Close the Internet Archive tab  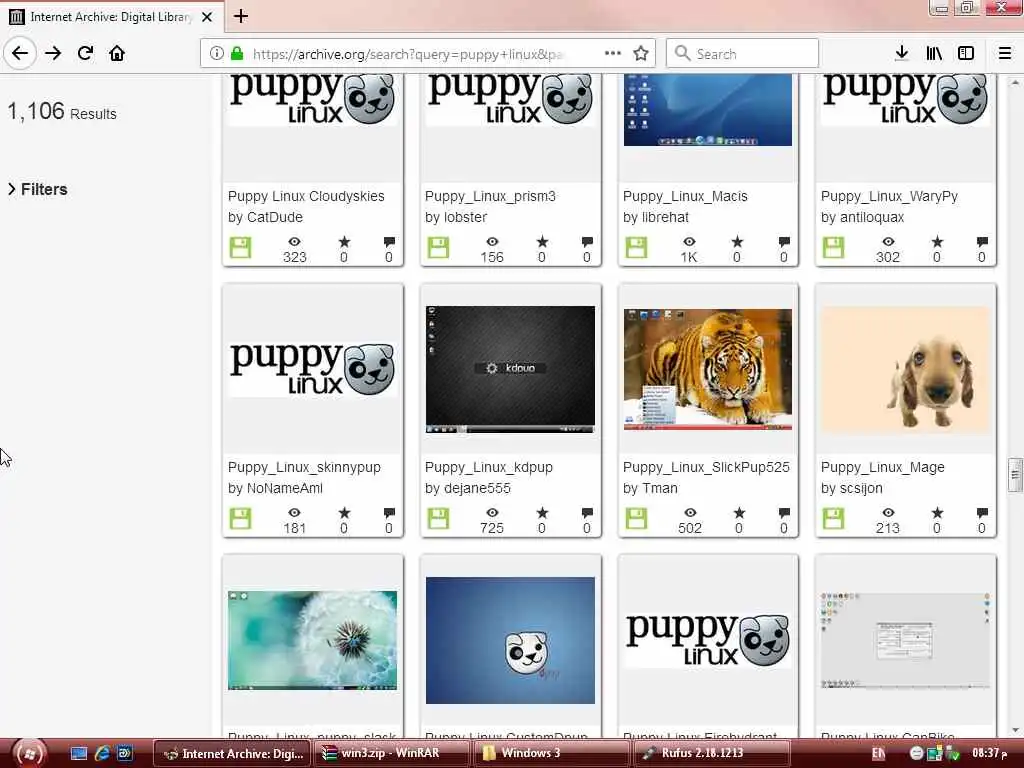click(207, 17)
